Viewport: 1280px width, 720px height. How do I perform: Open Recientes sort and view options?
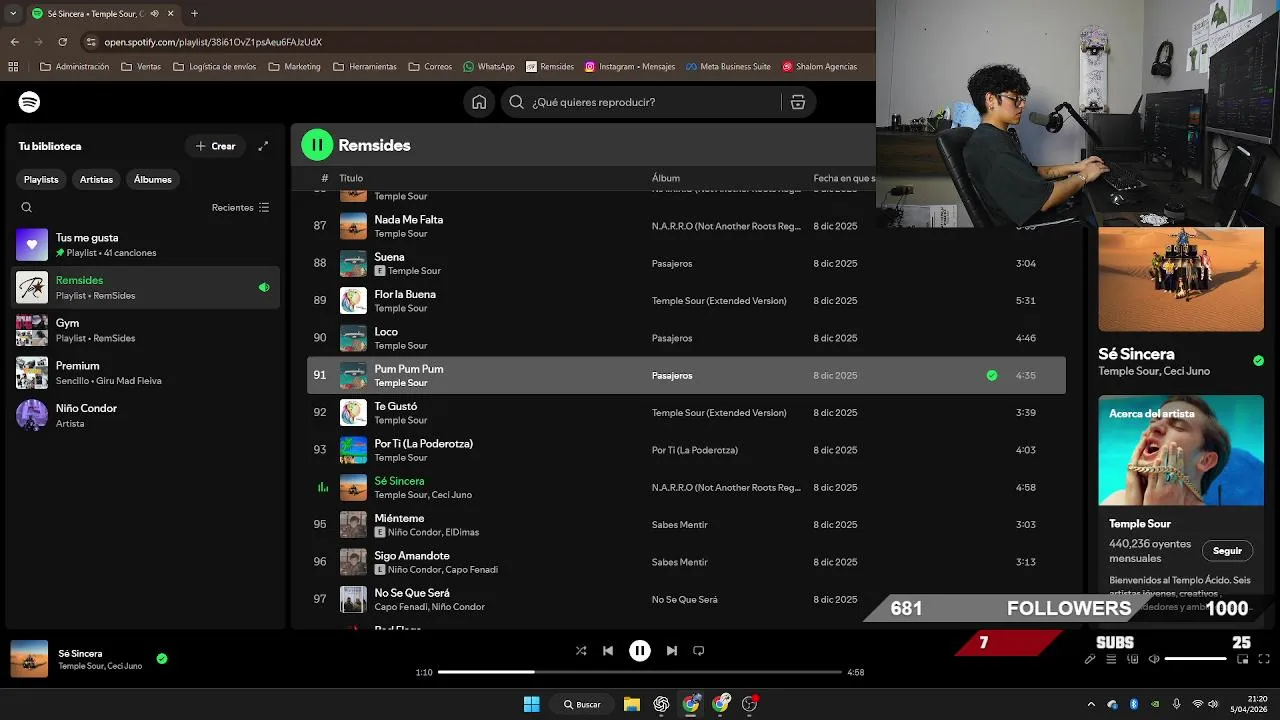(x=240, y=208)
